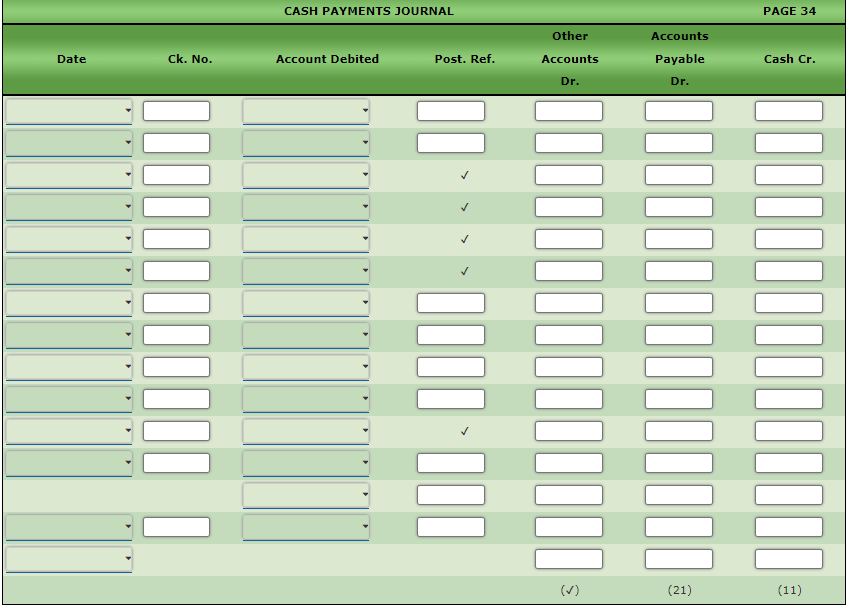Click the fourth row's Cash Cr. field

coord(789,207)
